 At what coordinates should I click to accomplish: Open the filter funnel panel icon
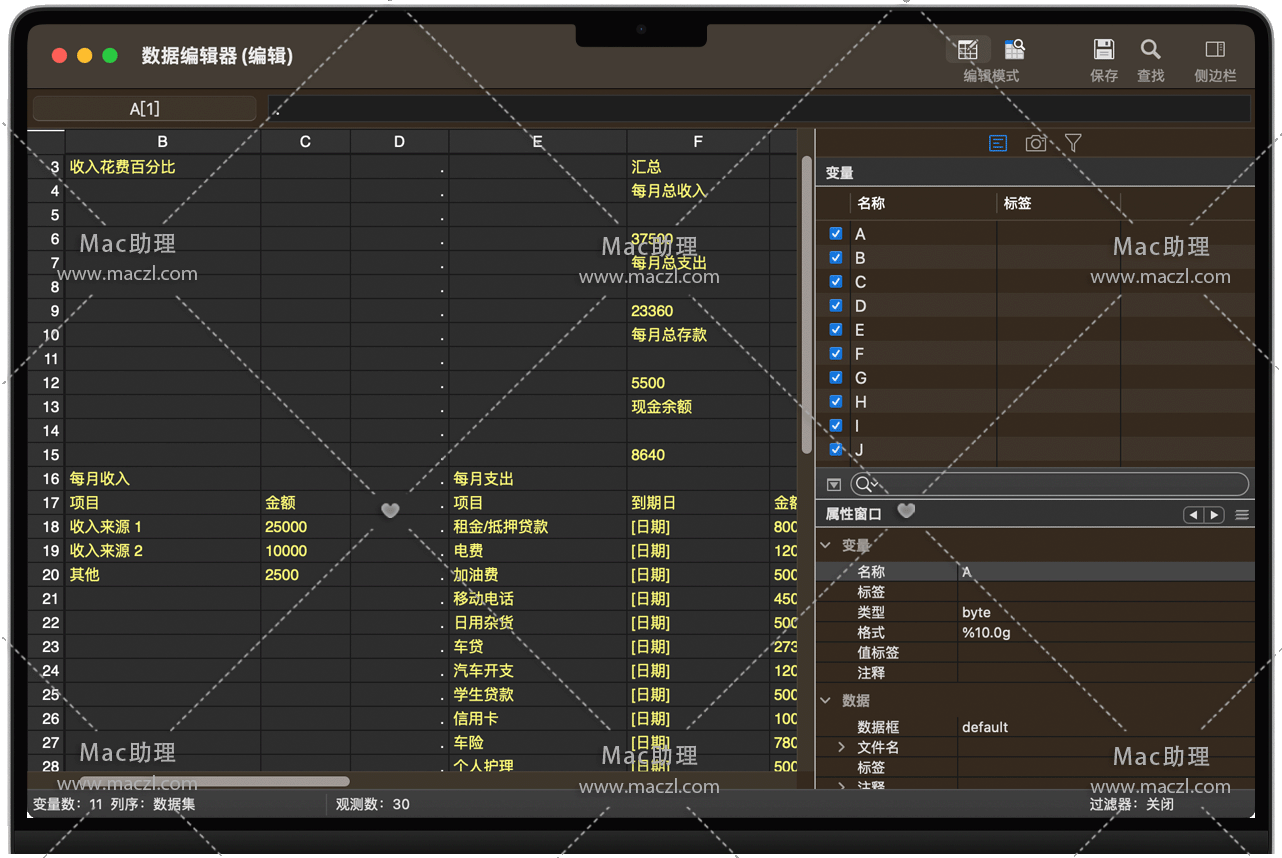pos(1073,143)
